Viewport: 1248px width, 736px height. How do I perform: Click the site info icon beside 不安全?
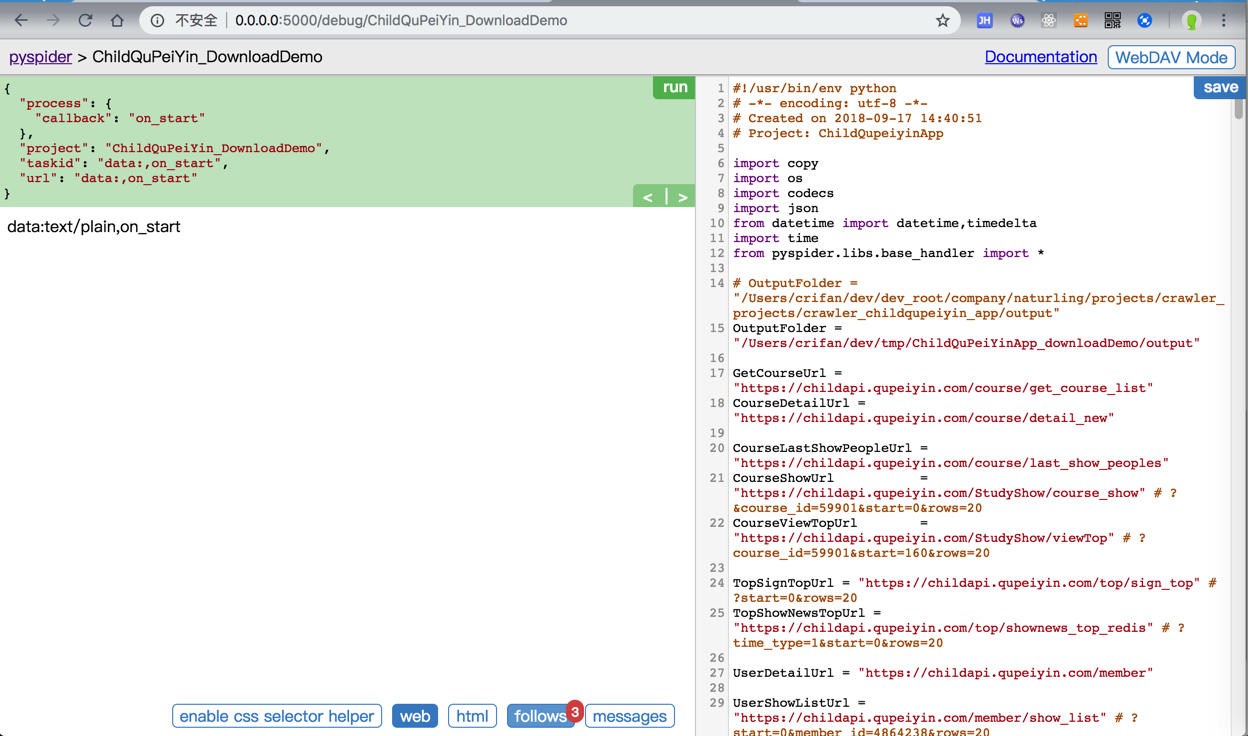(x=157, y=20)
